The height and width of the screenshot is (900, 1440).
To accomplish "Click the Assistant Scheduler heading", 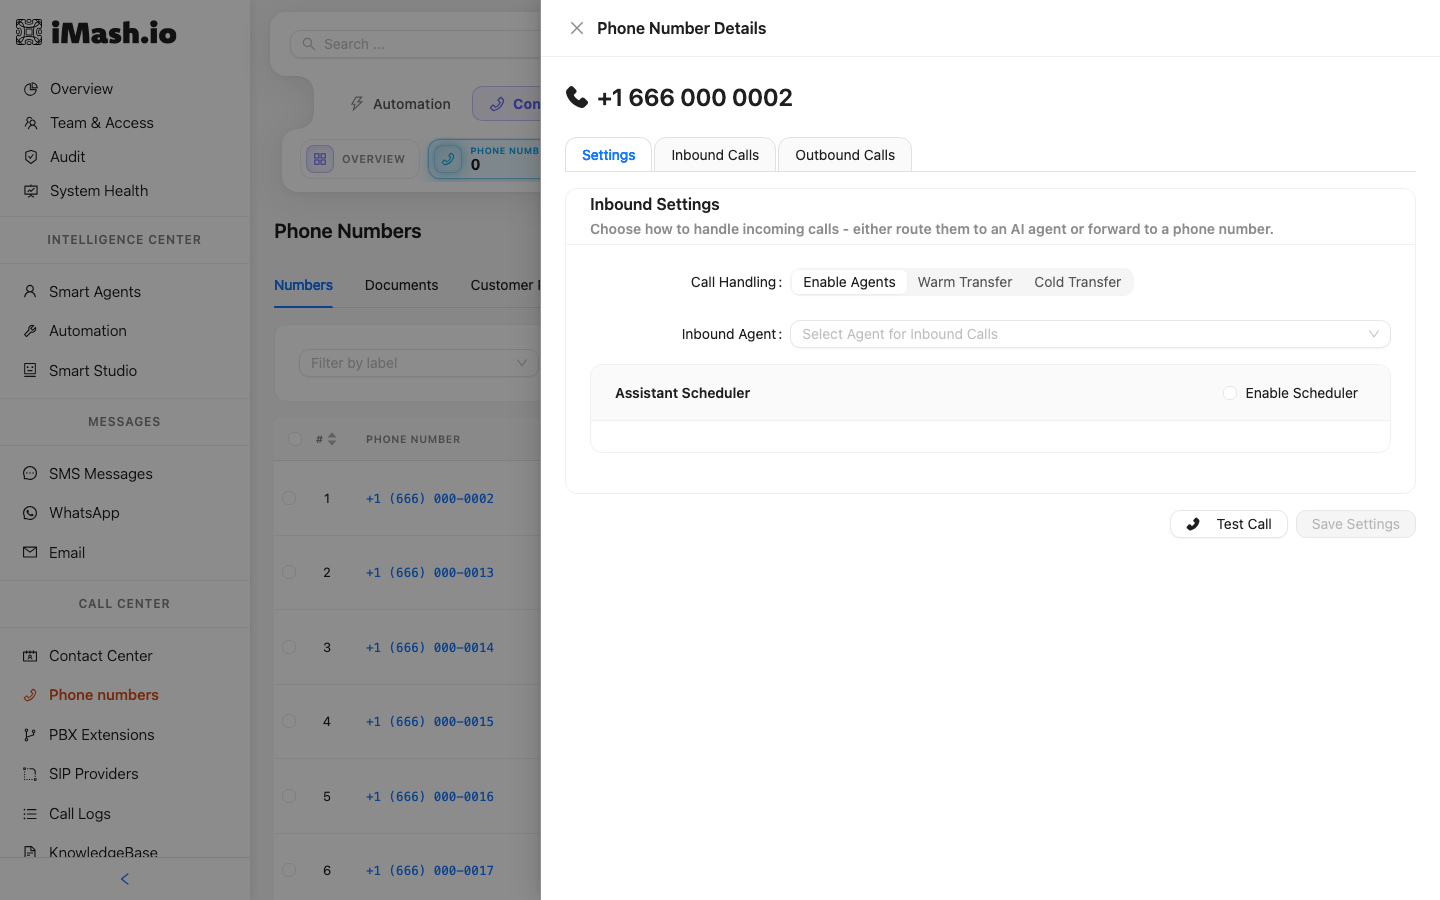I will coord(682,393).
